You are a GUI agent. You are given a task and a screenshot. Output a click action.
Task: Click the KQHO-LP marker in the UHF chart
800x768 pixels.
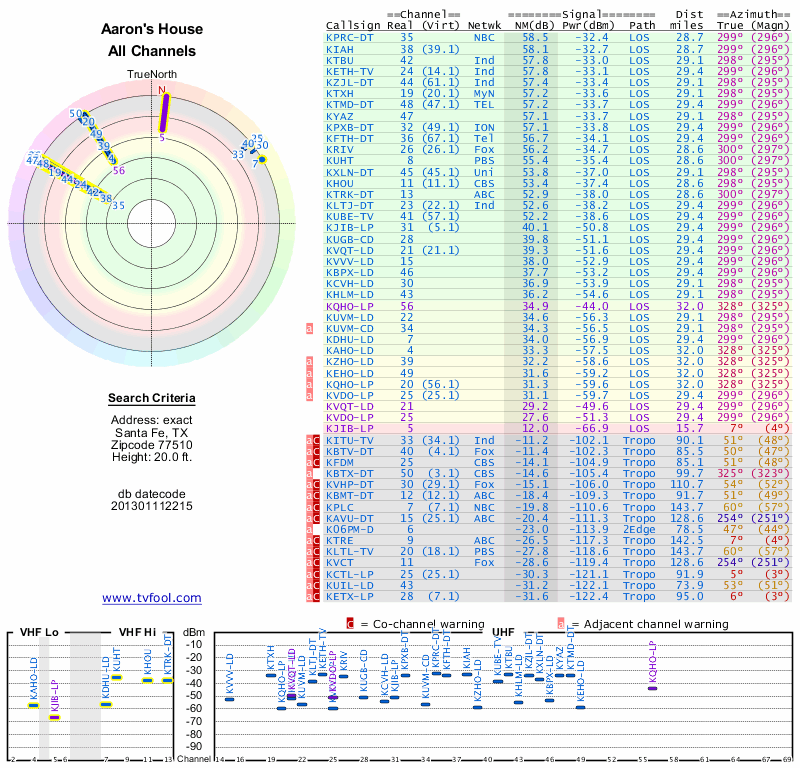tap(653, 688)
